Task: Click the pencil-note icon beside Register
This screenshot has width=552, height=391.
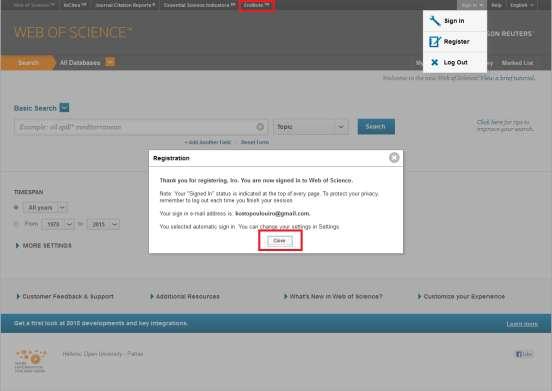Action: coord(435,42)
